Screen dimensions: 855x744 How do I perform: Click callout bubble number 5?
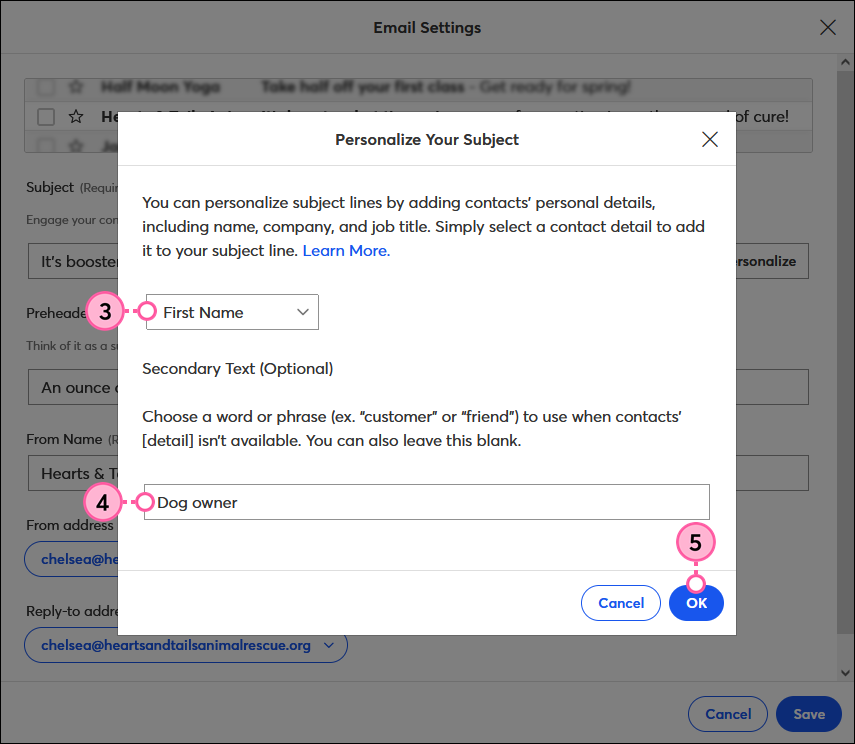click(696, 542)
